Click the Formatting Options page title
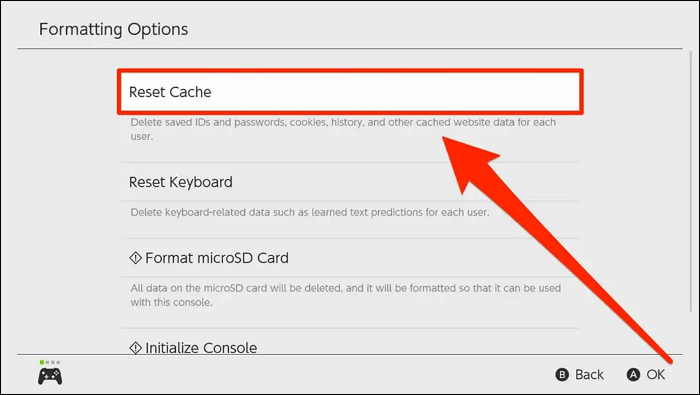Viewport: 700px width, 395px height. click(x=113, y=29)
